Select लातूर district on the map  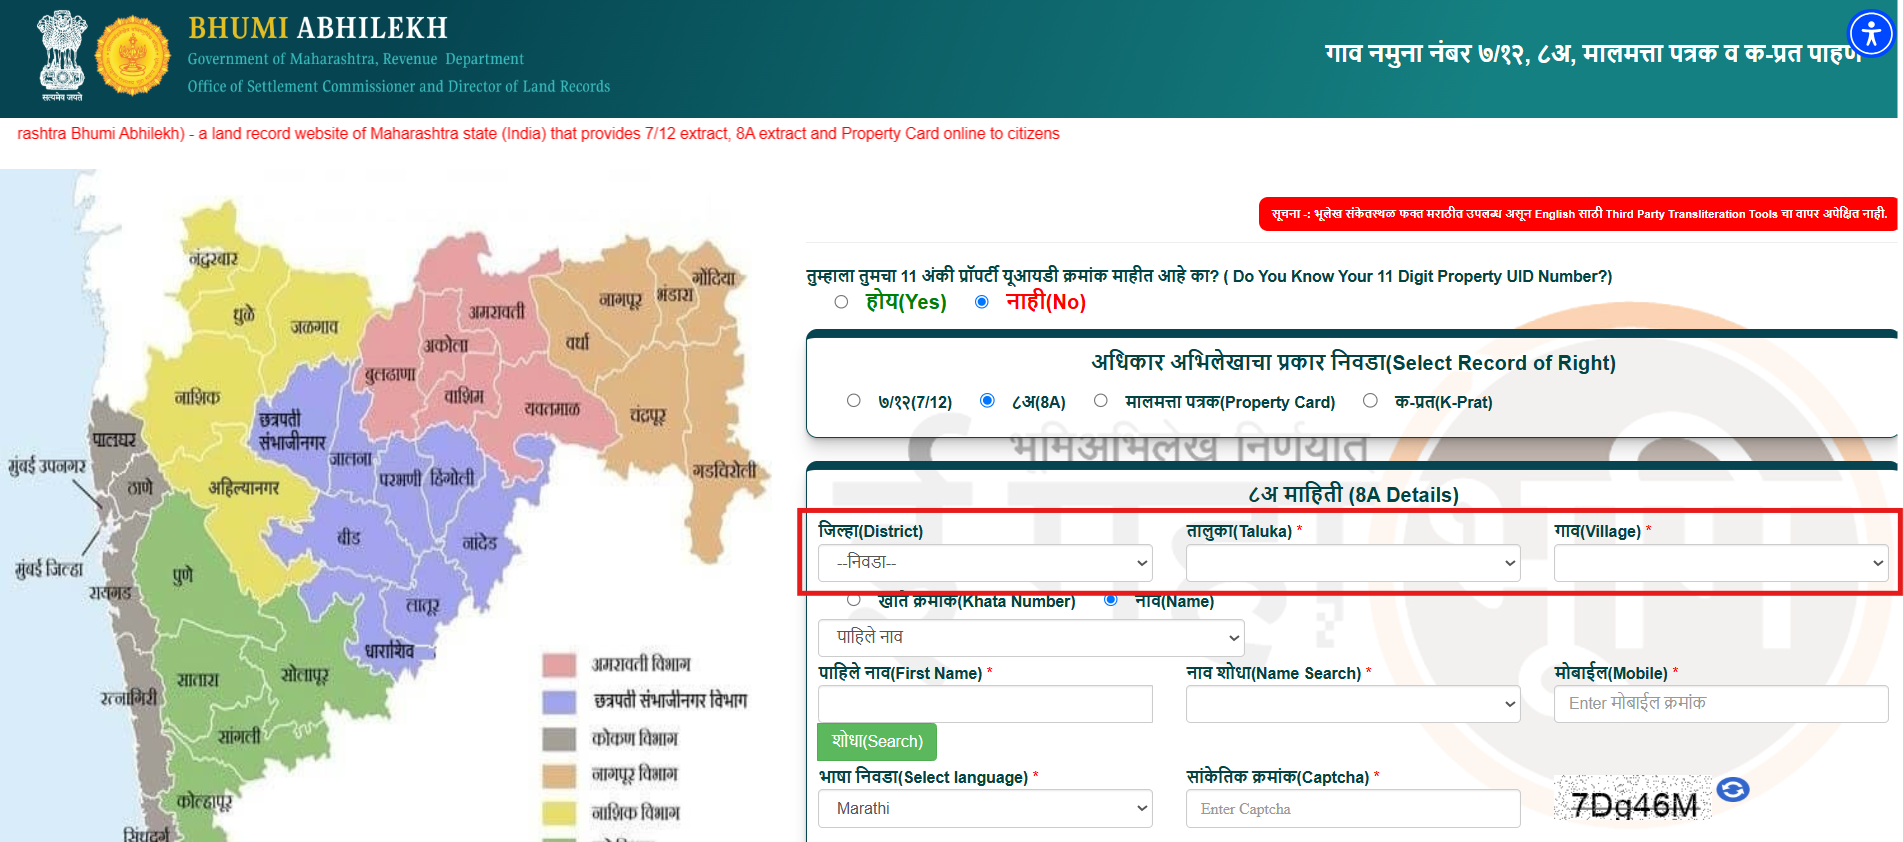point(422,606)
